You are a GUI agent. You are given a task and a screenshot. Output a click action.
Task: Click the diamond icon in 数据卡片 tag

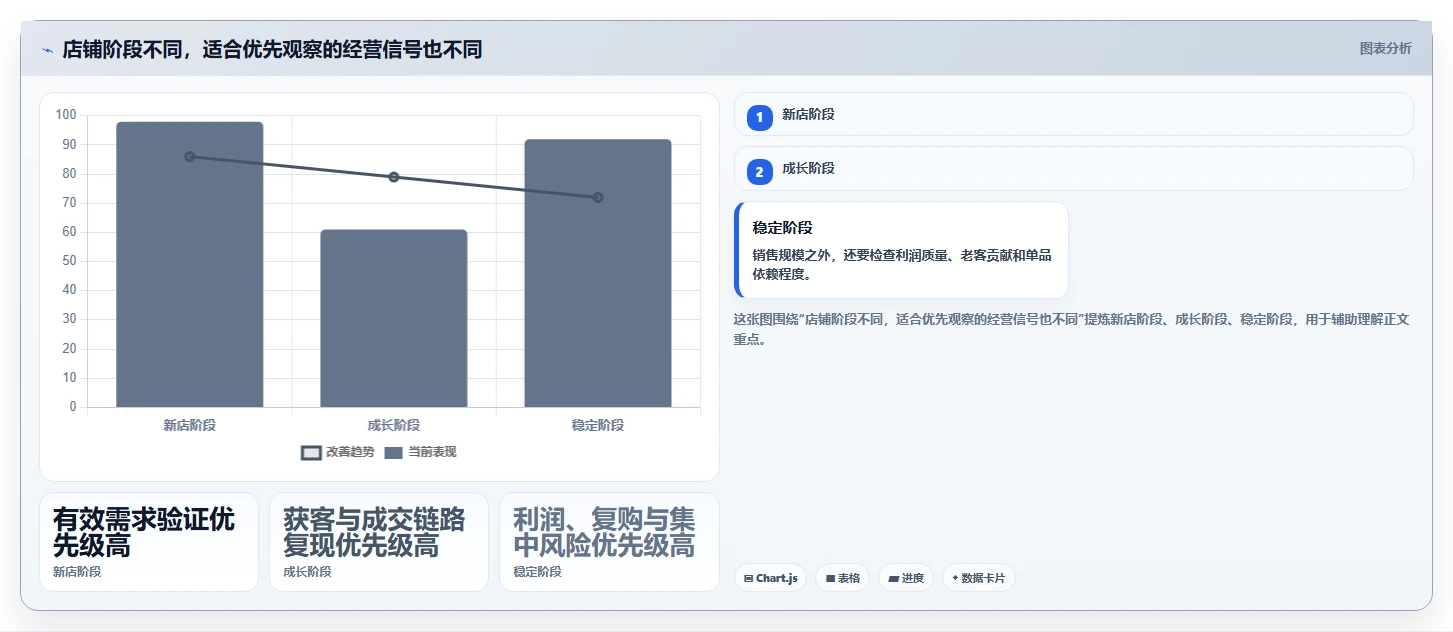955,578
